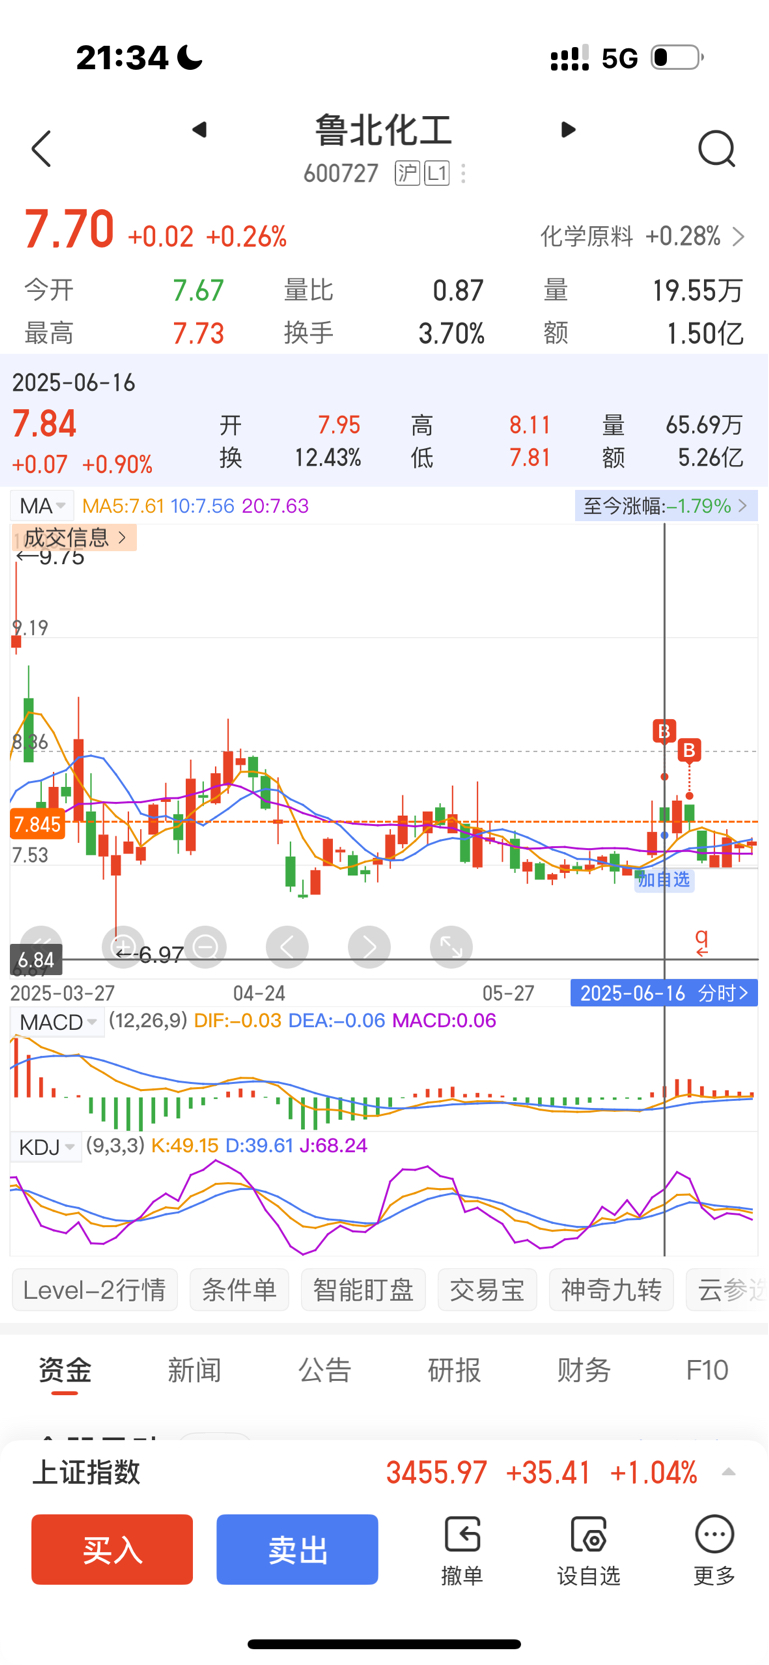Screen dimensions: 769x1665
Task: Open 撤单 cancel order icon
Action: (x=462, y=1550)
